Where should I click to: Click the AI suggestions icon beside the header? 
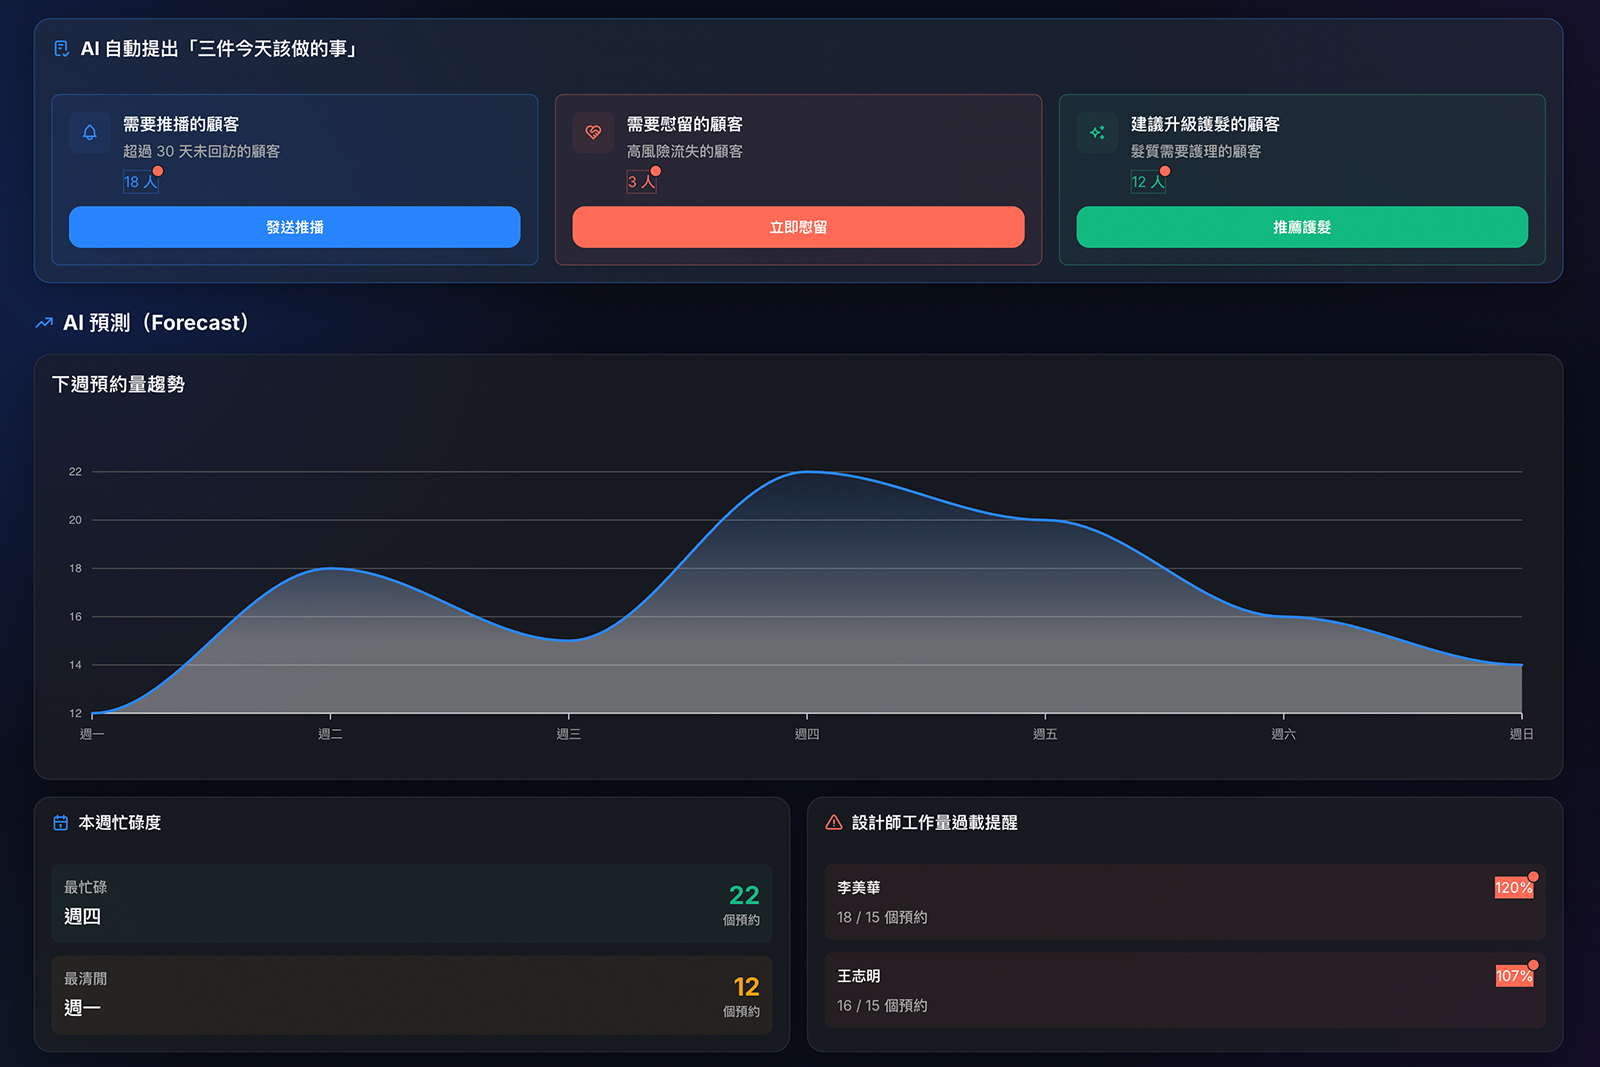tap(61, 49)
